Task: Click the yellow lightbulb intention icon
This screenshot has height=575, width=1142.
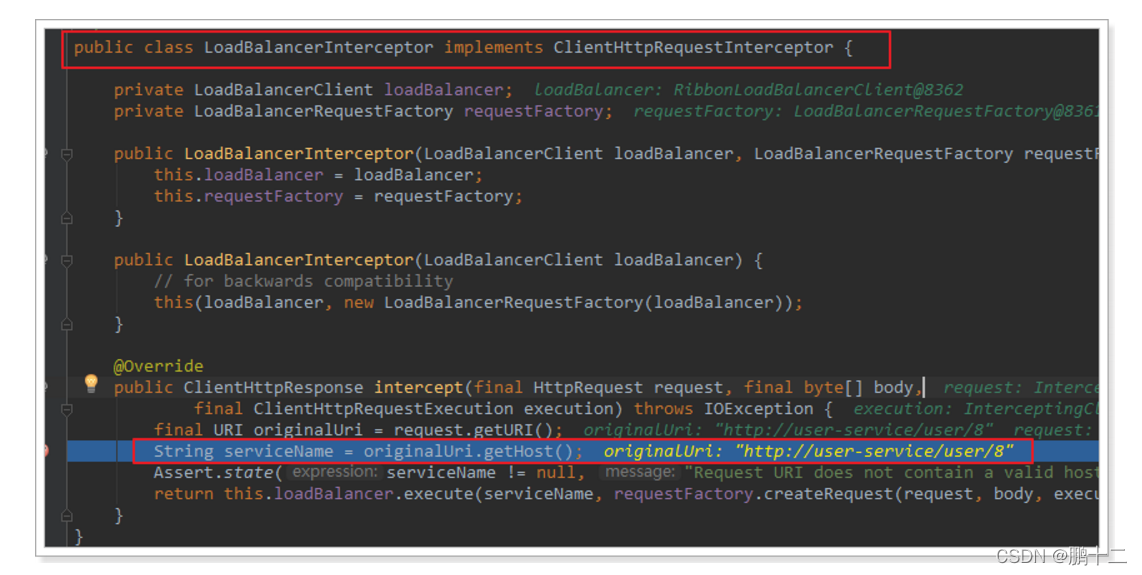Action: click(91, 383)
